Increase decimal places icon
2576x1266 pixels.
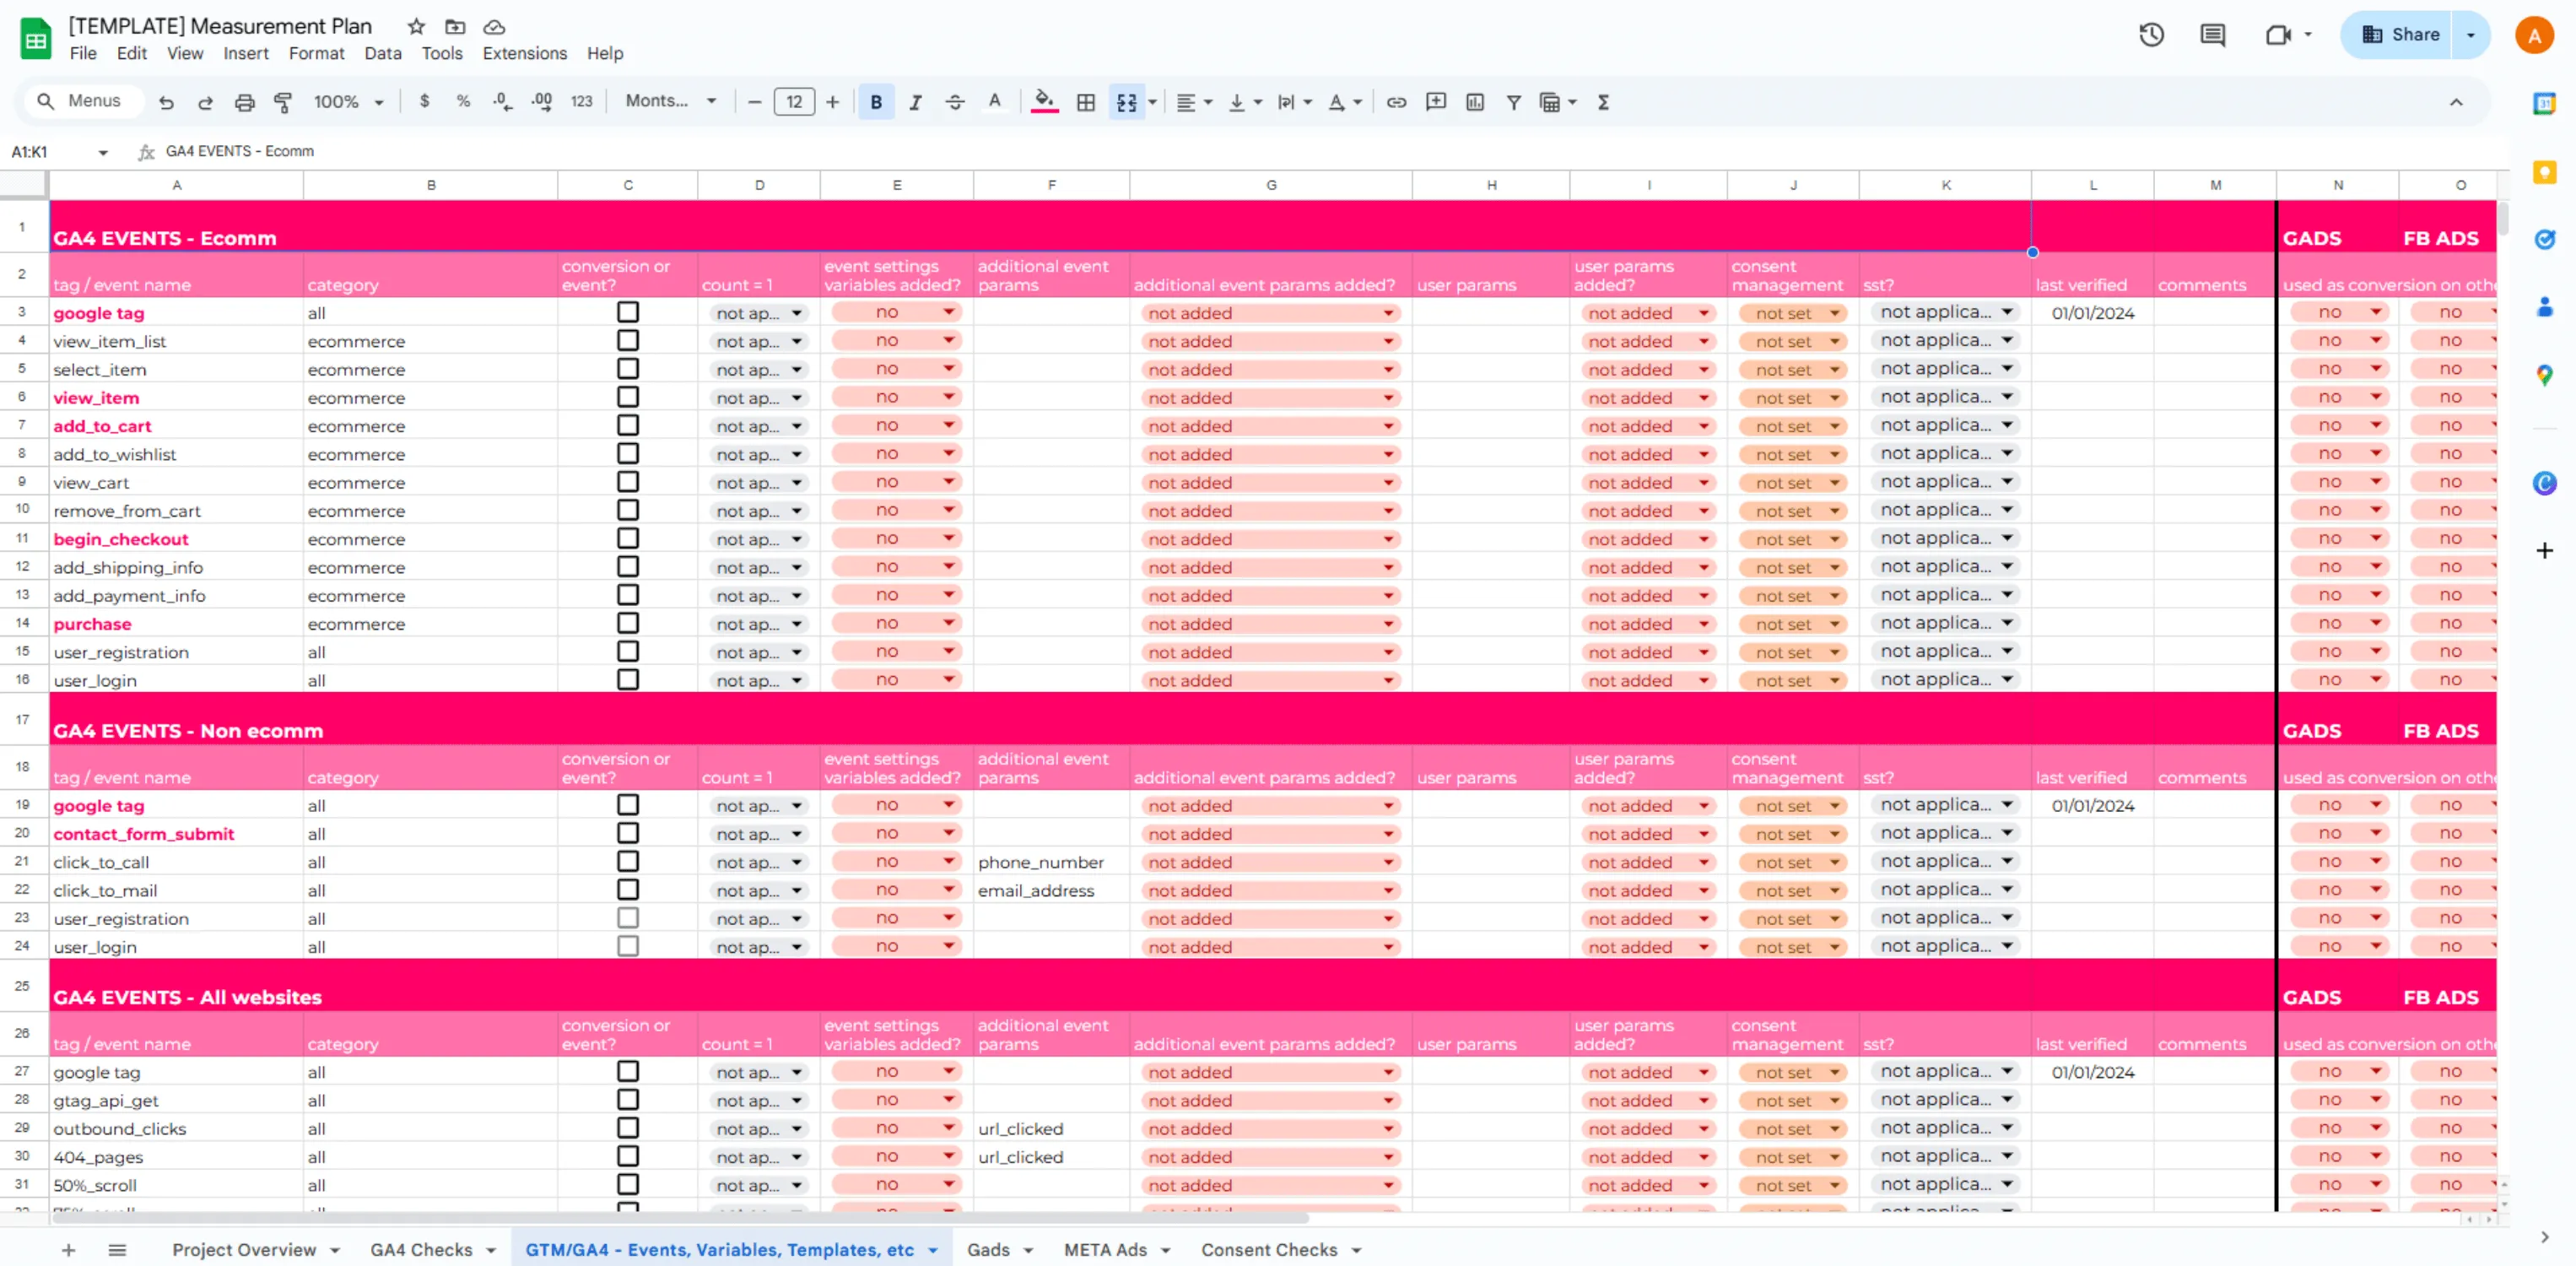click(541, 101)
